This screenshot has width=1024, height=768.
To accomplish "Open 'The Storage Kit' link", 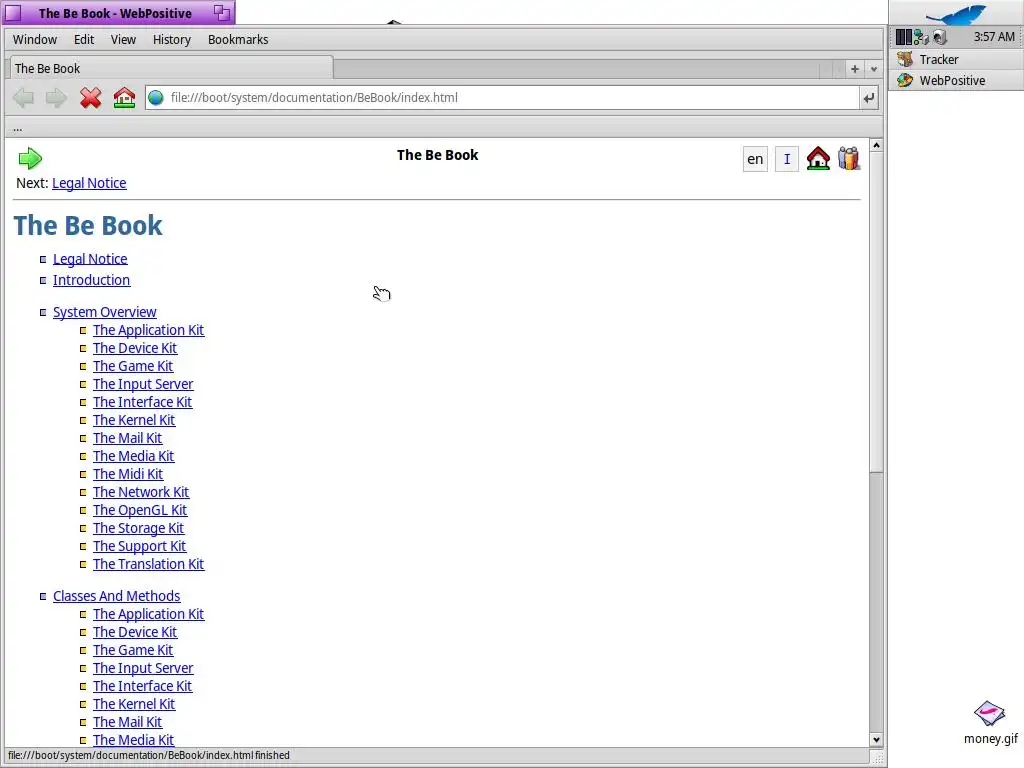I will (138, 528).
